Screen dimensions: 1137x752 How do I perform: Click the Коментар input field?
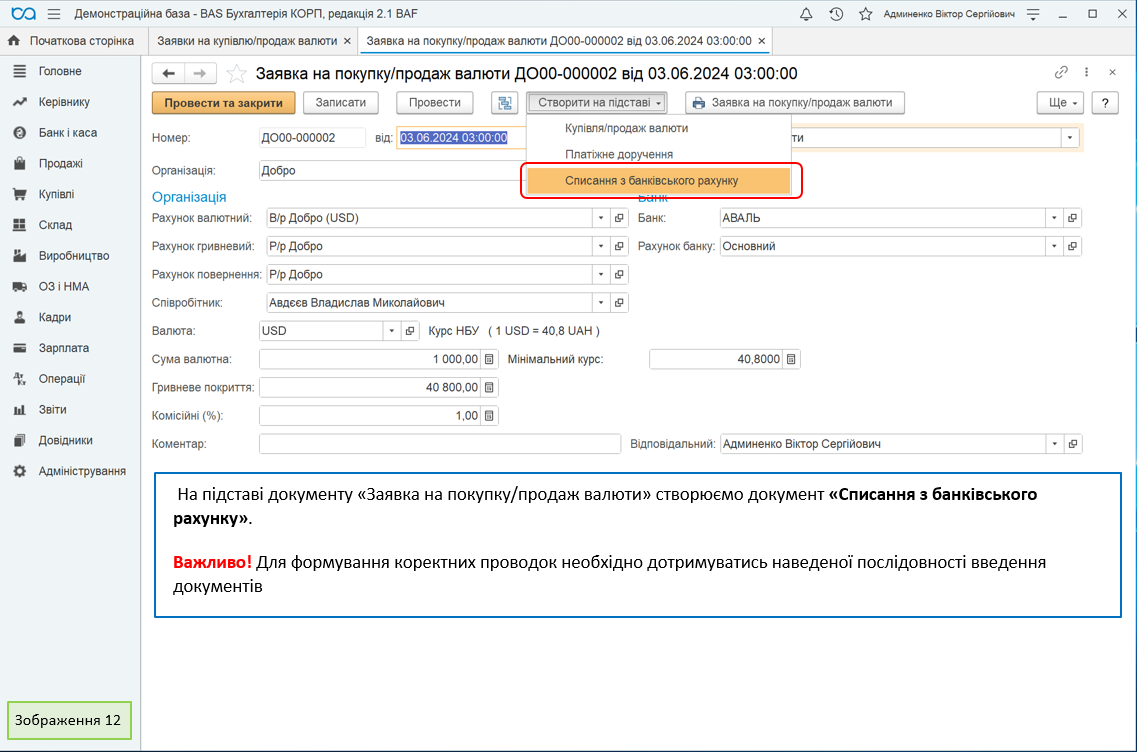pyautogui.click(x=439, y=444)
